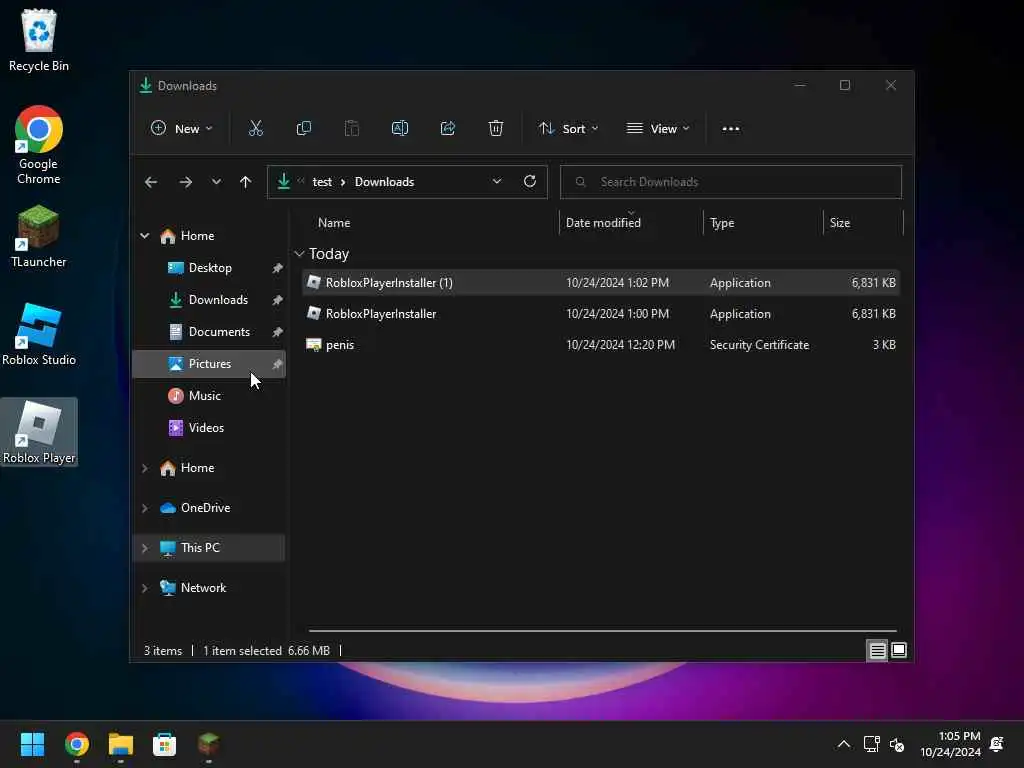
Task: Select the RobloxPlayerInstaller (1) file
Action: [601, 283]
